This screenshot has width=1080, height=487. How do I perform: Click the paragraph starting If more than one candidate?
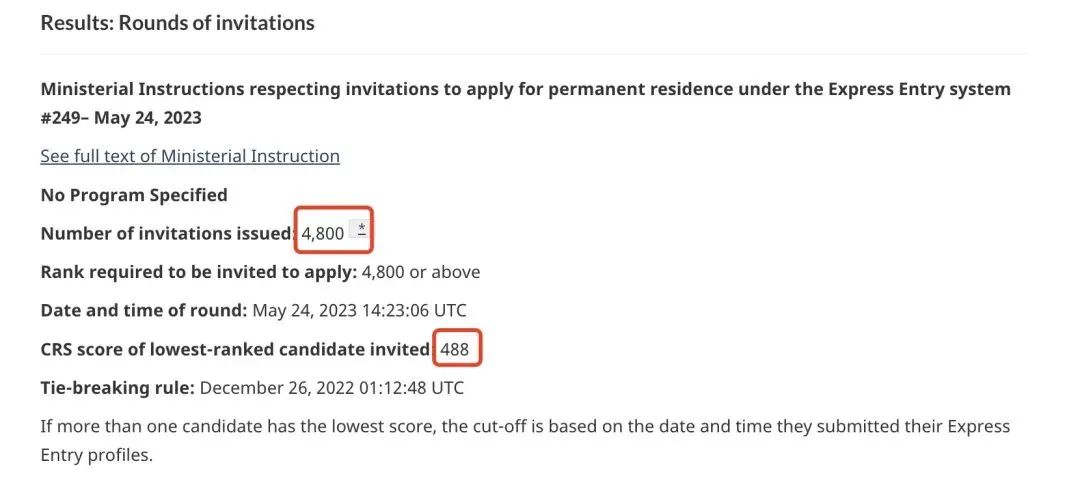pos(526,440)
